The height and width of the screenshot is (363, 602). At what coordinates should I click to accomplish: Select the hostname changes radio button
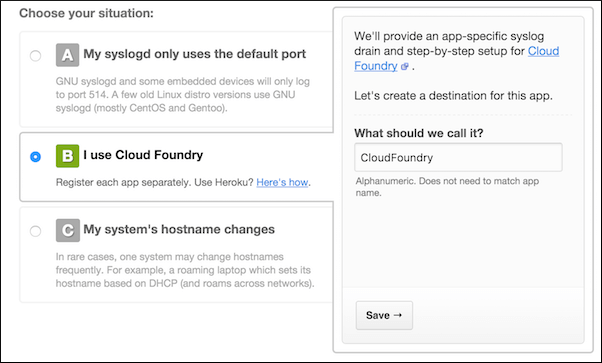tap(35, 231)
